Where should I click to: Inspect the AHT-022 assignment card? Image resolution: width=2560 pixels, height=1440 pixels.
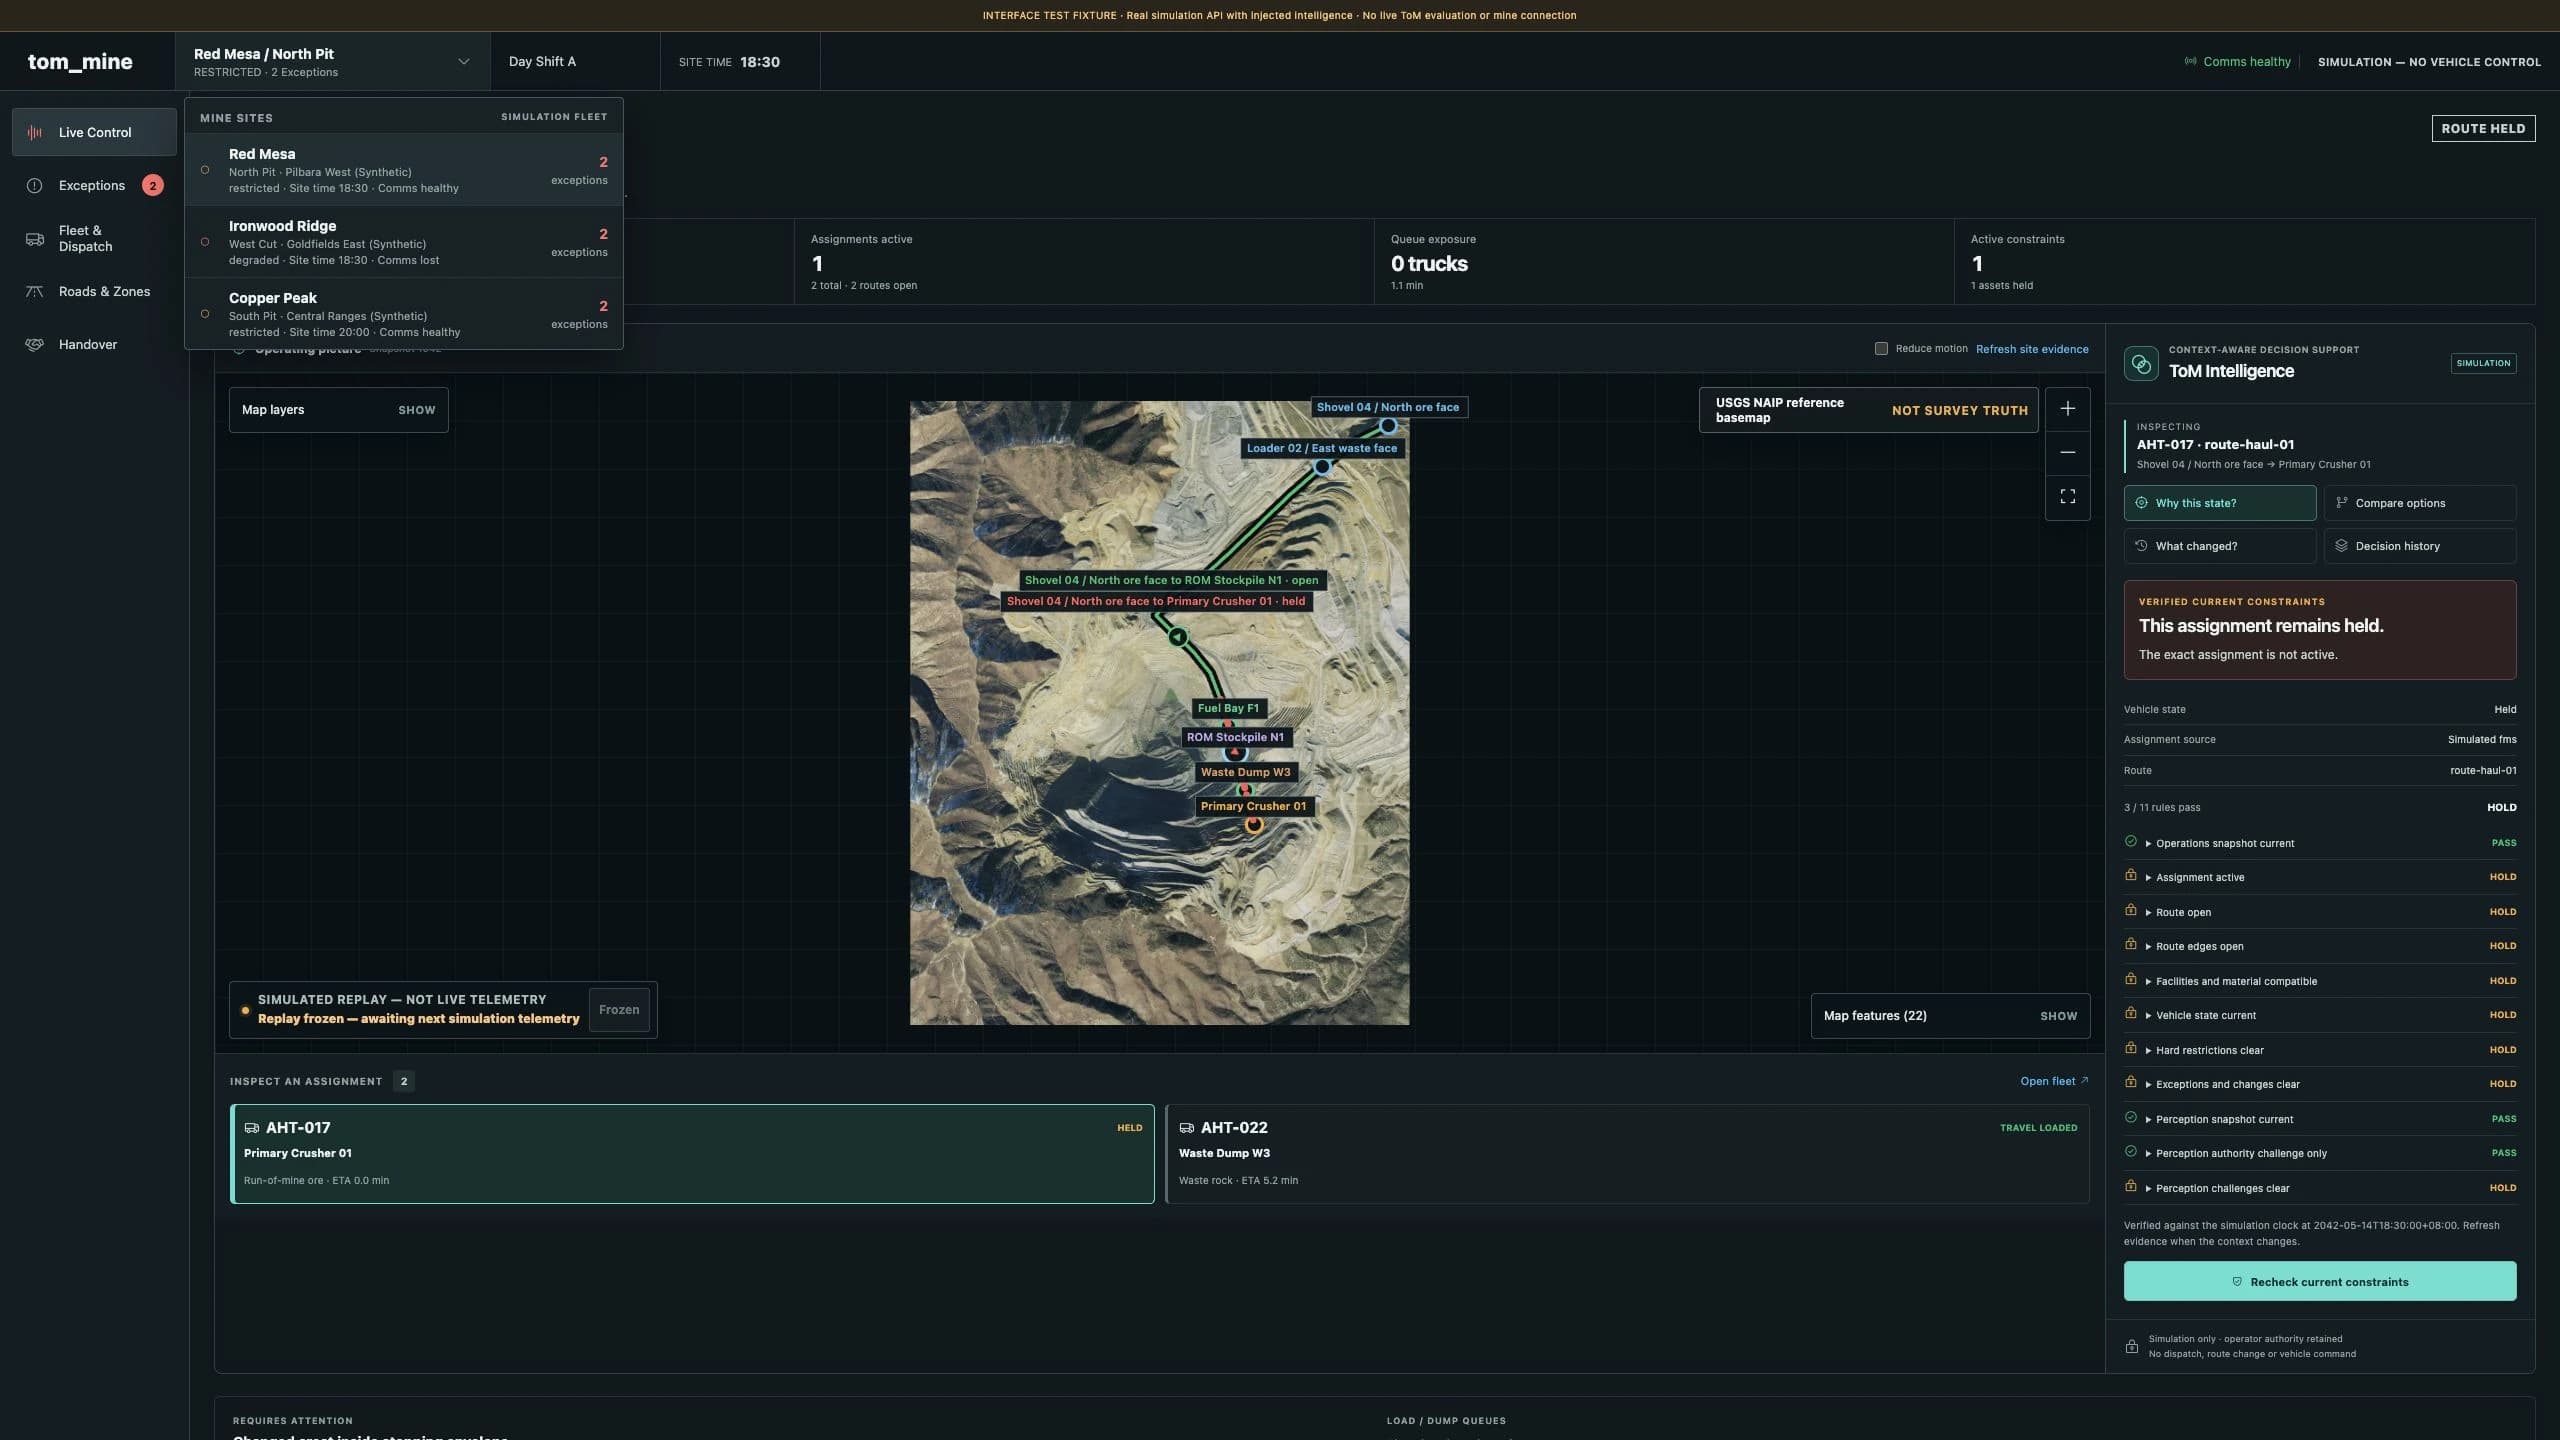click(x=1628, y=1154)
